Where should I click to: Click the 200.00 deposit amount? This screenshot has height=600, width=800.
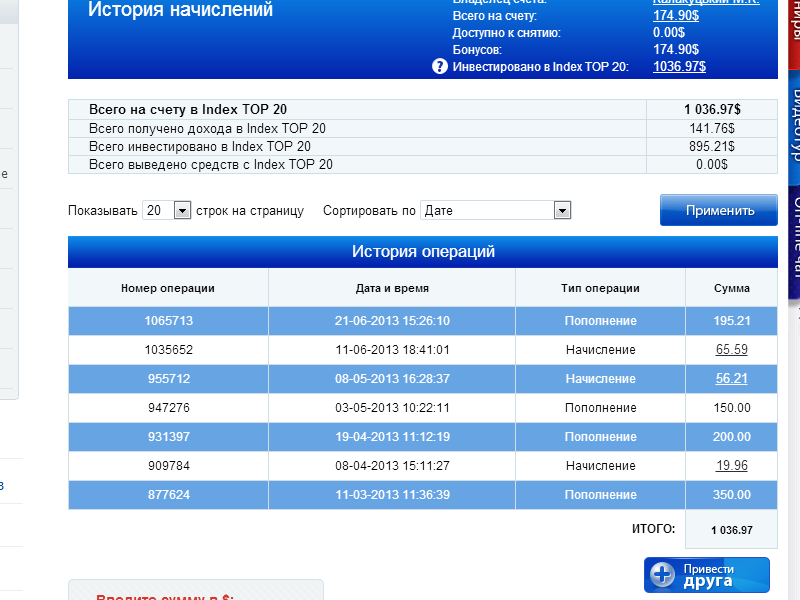click(732, 437)
